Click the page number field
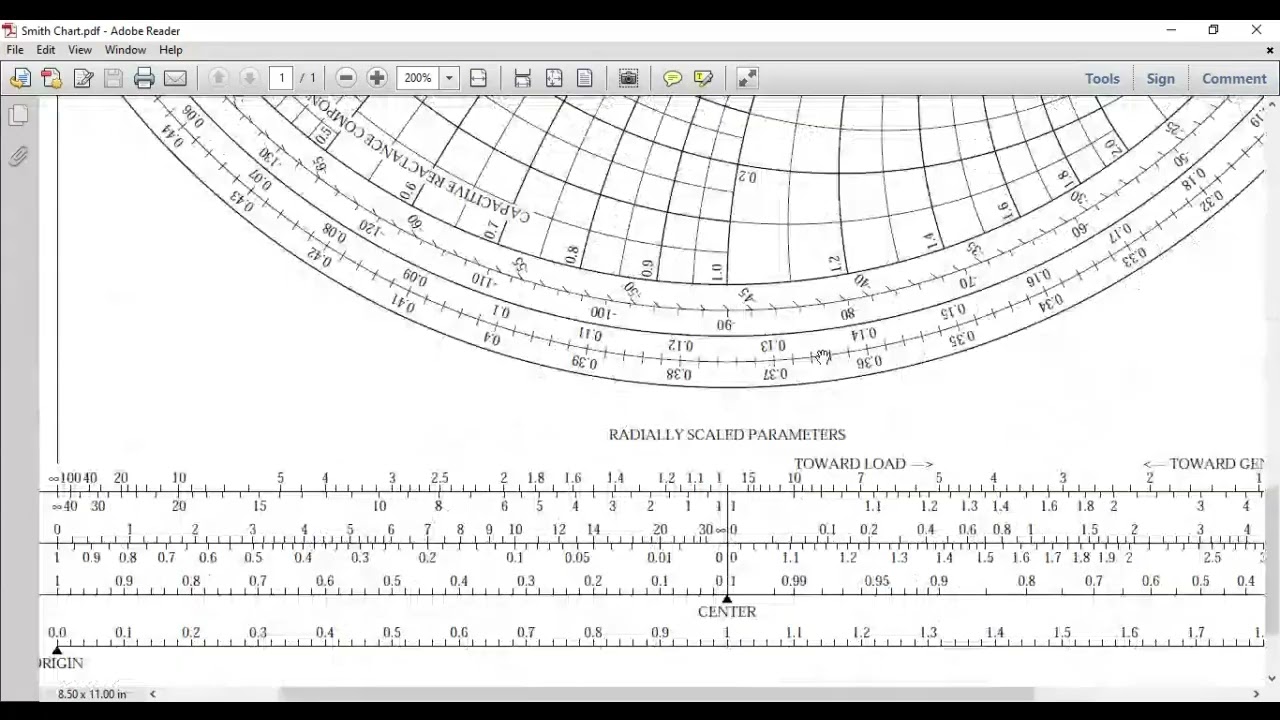1280x720 pixels. point(281,78)
